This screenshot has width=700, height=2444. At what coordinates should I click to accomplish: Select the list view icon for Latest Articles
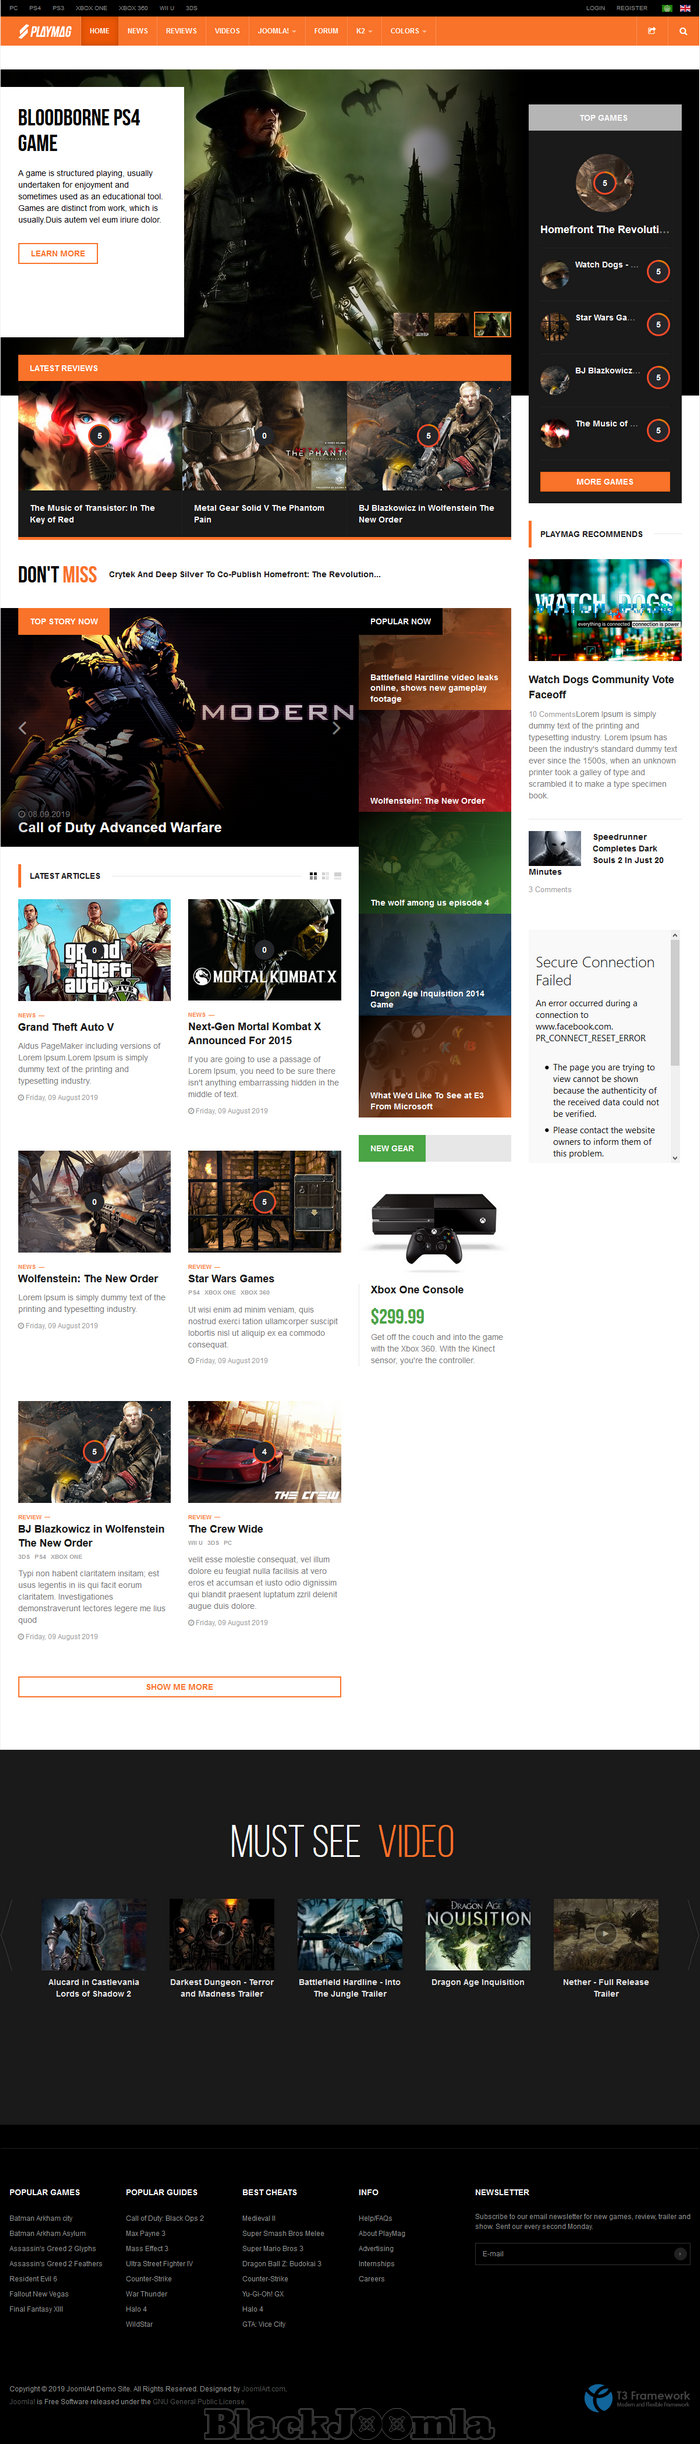tap(338, 876)
